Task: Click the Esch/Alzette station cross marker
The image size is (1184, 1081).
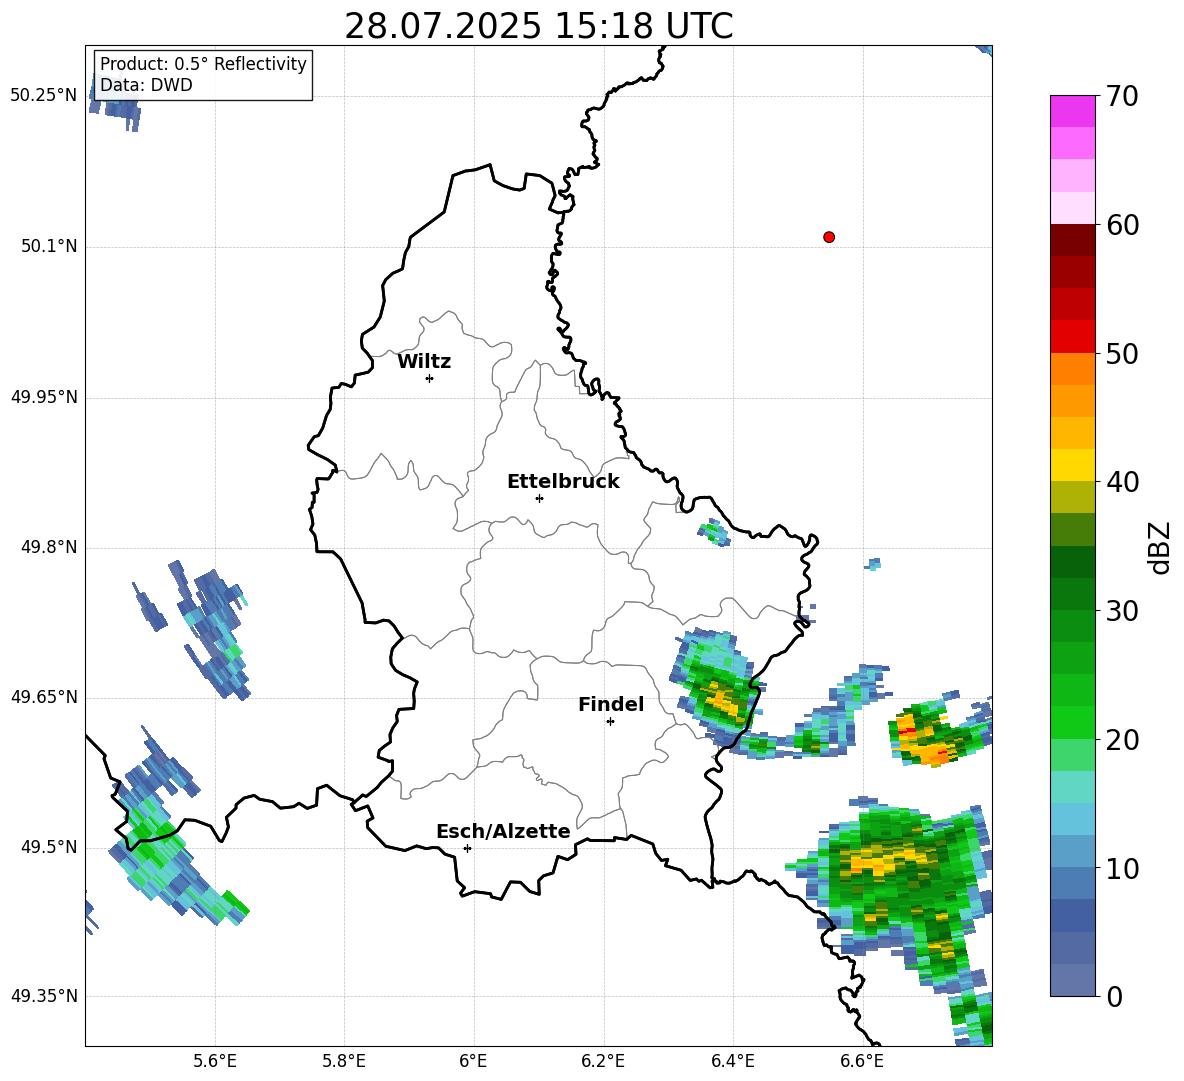Action: click(x=467, y=848)
